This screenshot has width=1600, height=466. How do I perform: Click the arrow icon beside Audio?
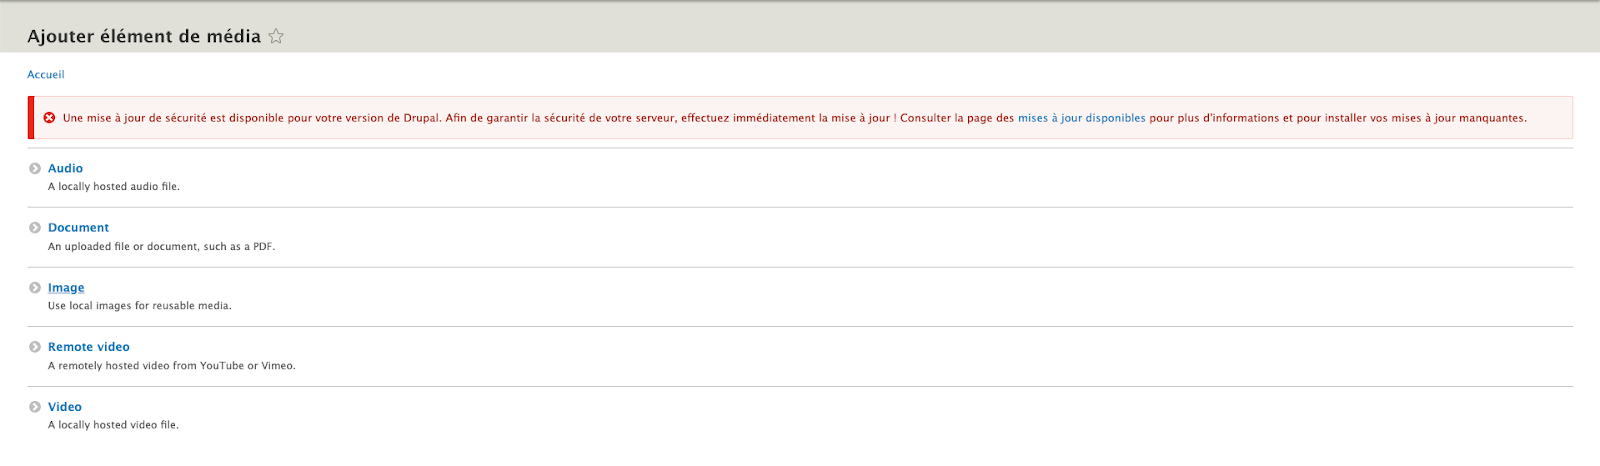coord(35,169)
